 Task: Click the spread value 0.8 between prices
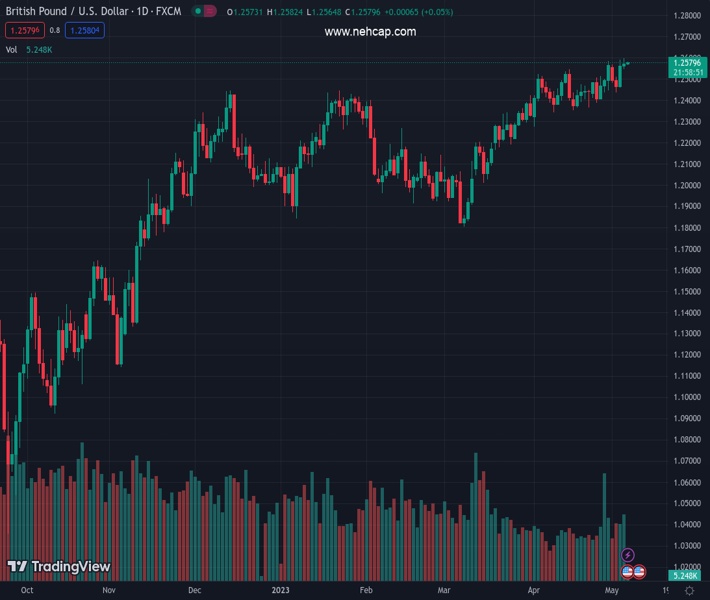54,30
